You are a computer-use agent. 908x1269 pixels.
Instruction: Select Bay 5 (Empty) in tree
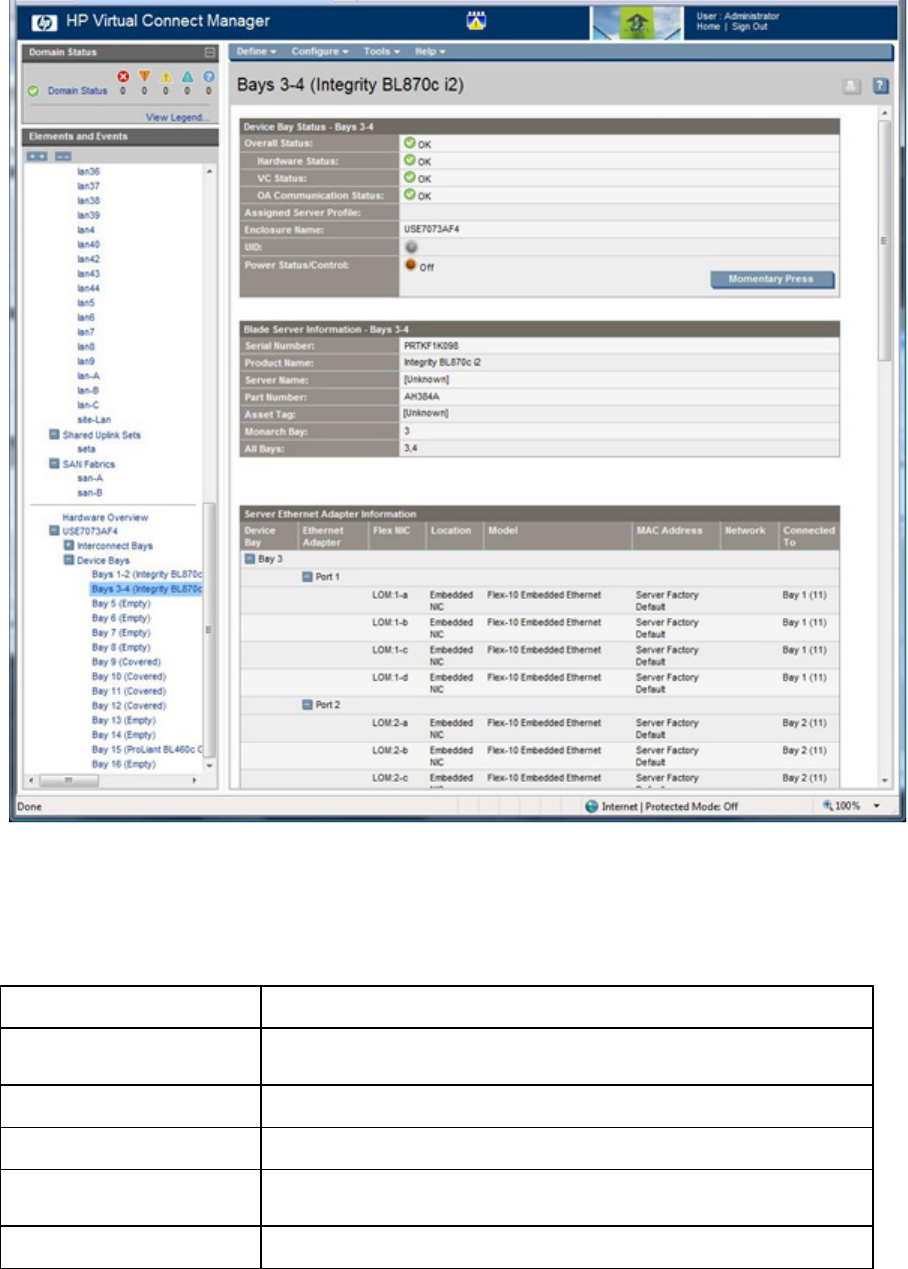click(x=121, y=604)
